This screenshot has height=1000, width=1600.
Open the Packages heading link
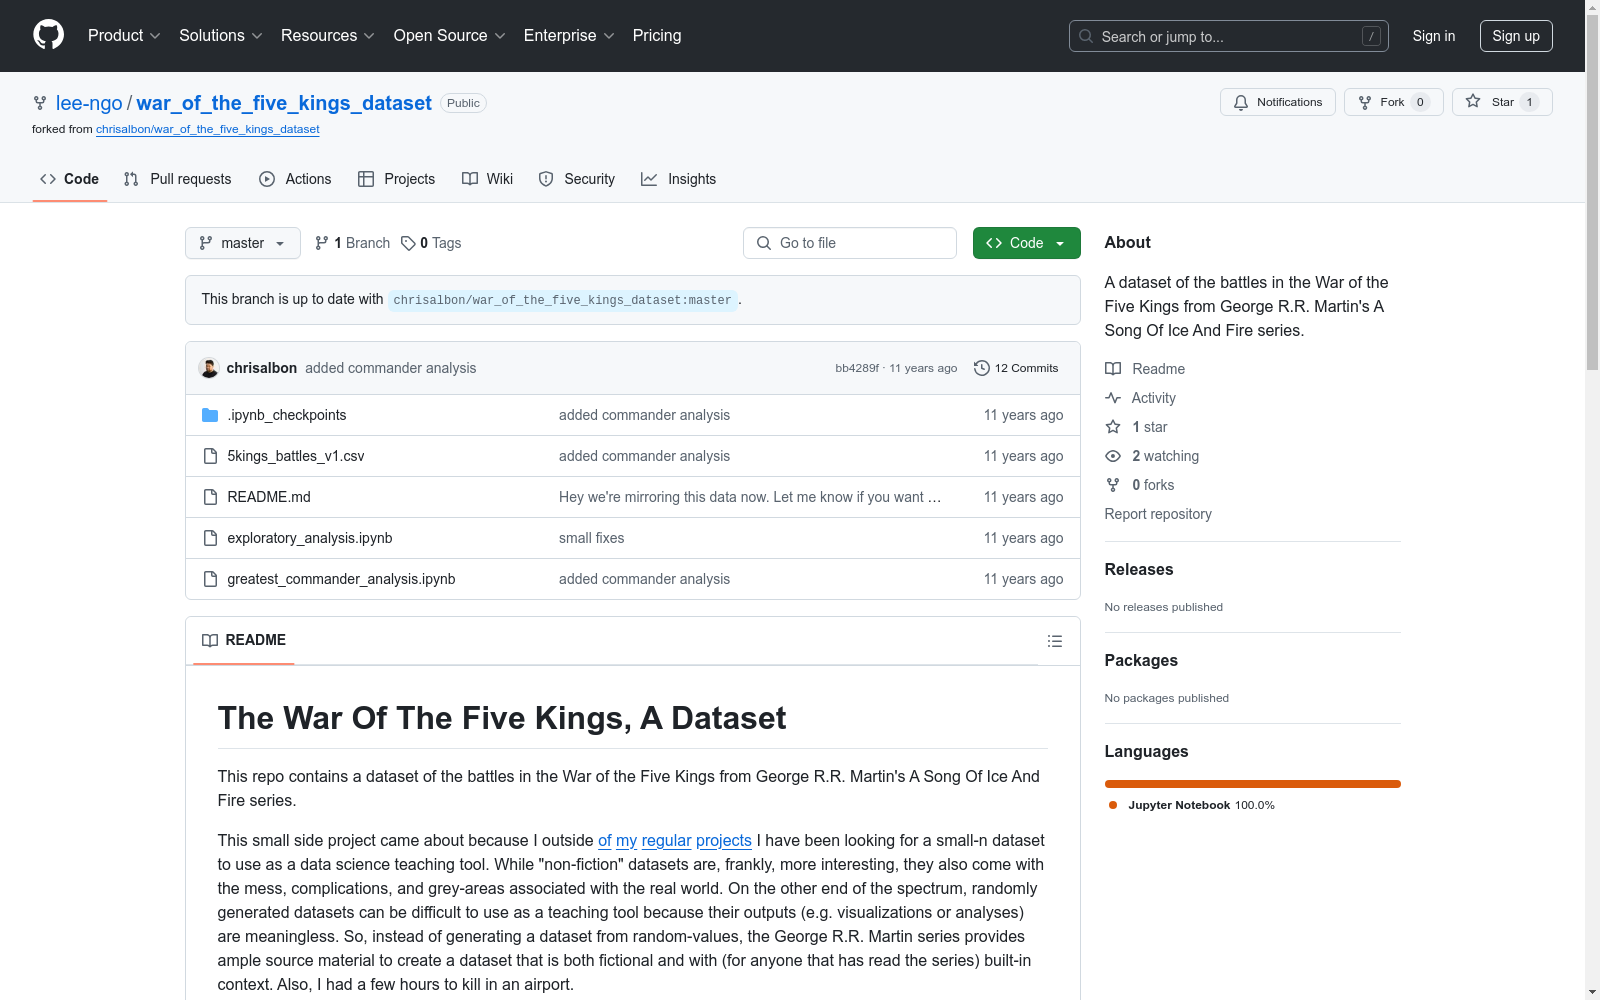coord(1141,661)
